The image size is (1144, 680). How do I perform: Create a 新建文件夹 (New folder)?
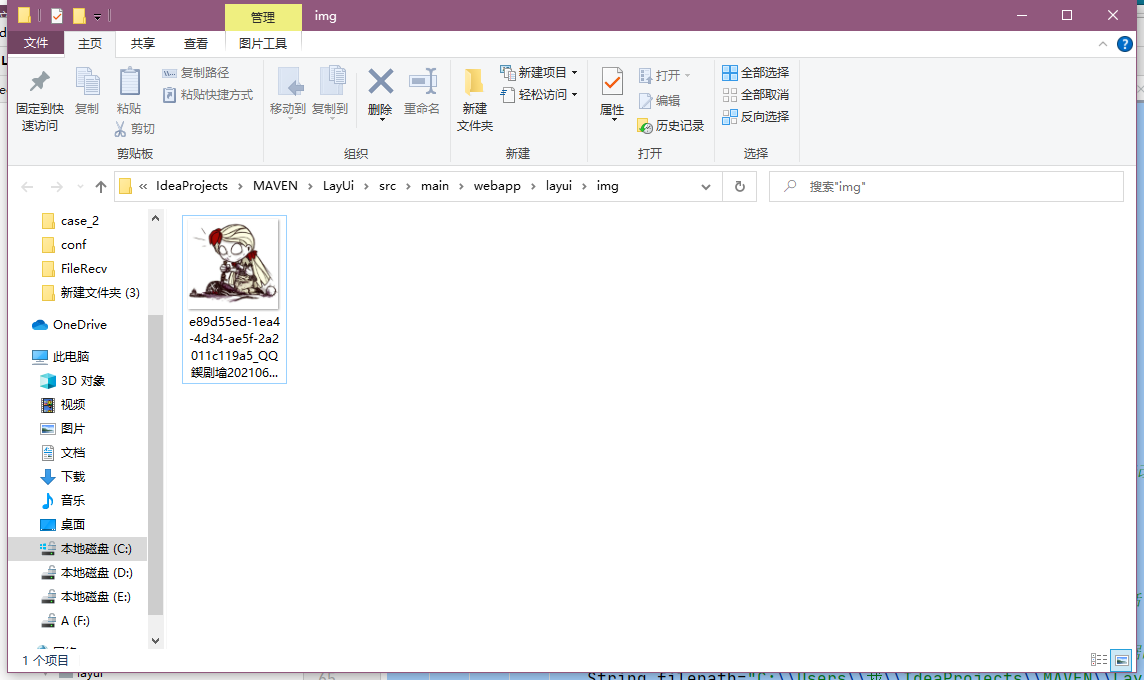pyautogui.click(x=475, y=99)
